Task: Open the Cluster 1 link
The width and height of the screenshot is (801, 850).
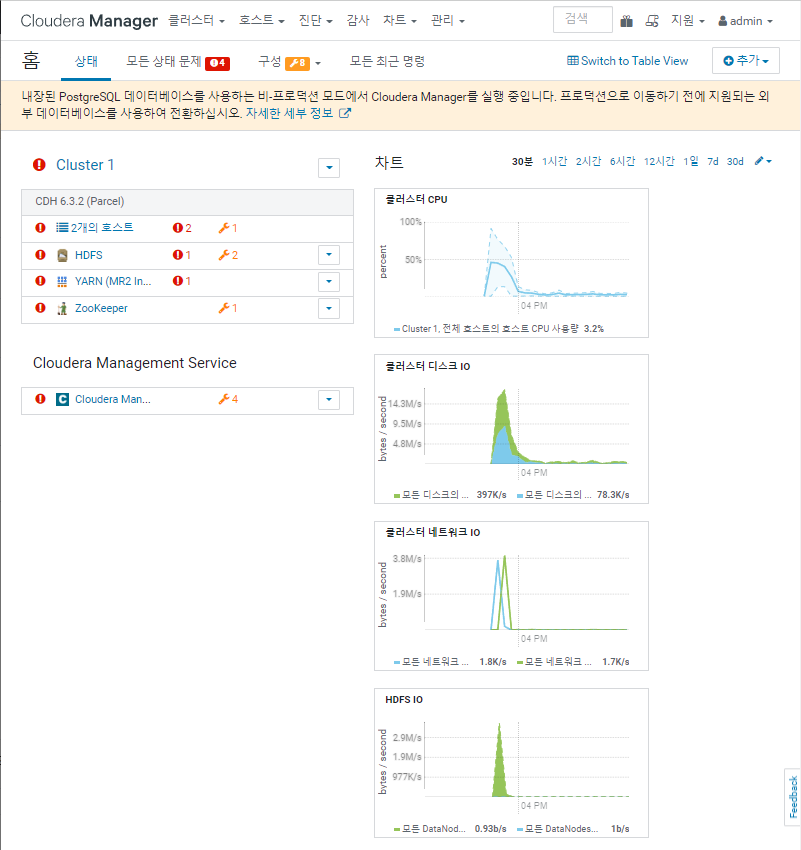Action: (85, 165)
